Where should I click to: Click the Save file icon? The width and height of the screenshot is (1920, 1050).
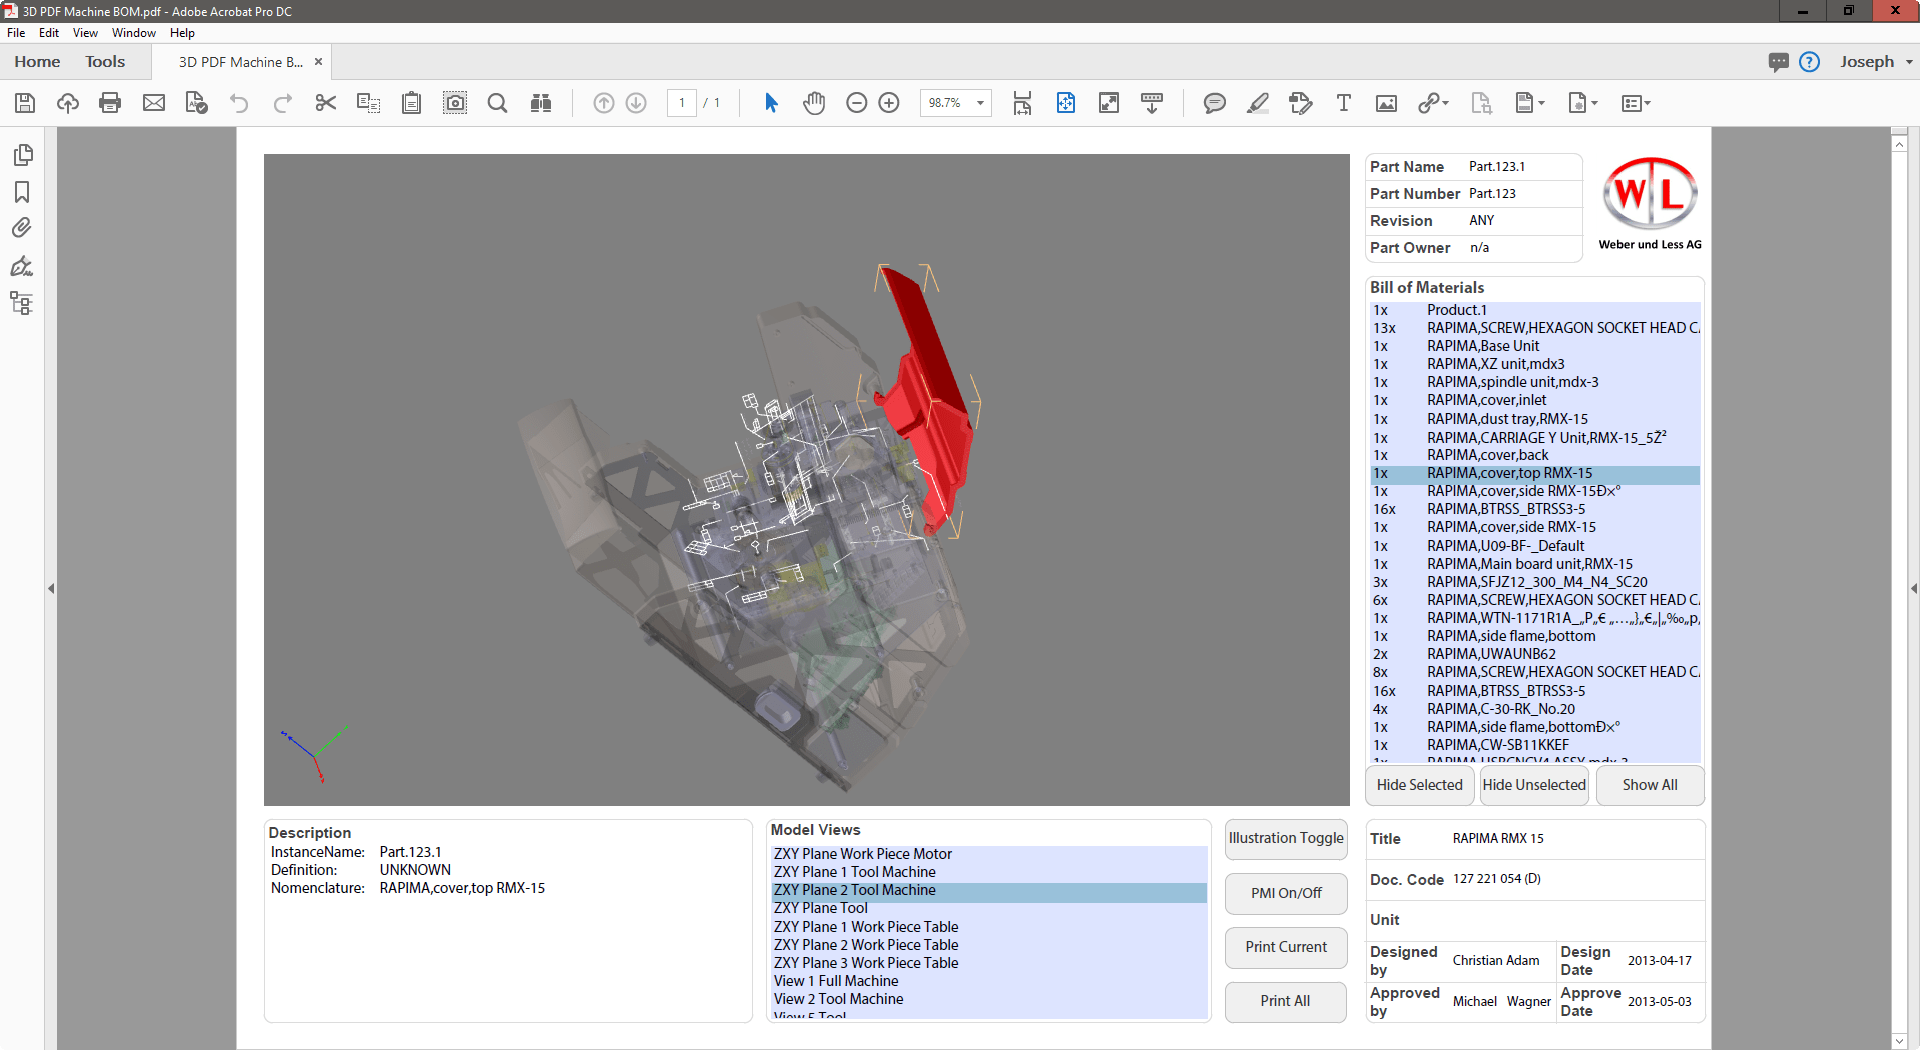point(25,103)
